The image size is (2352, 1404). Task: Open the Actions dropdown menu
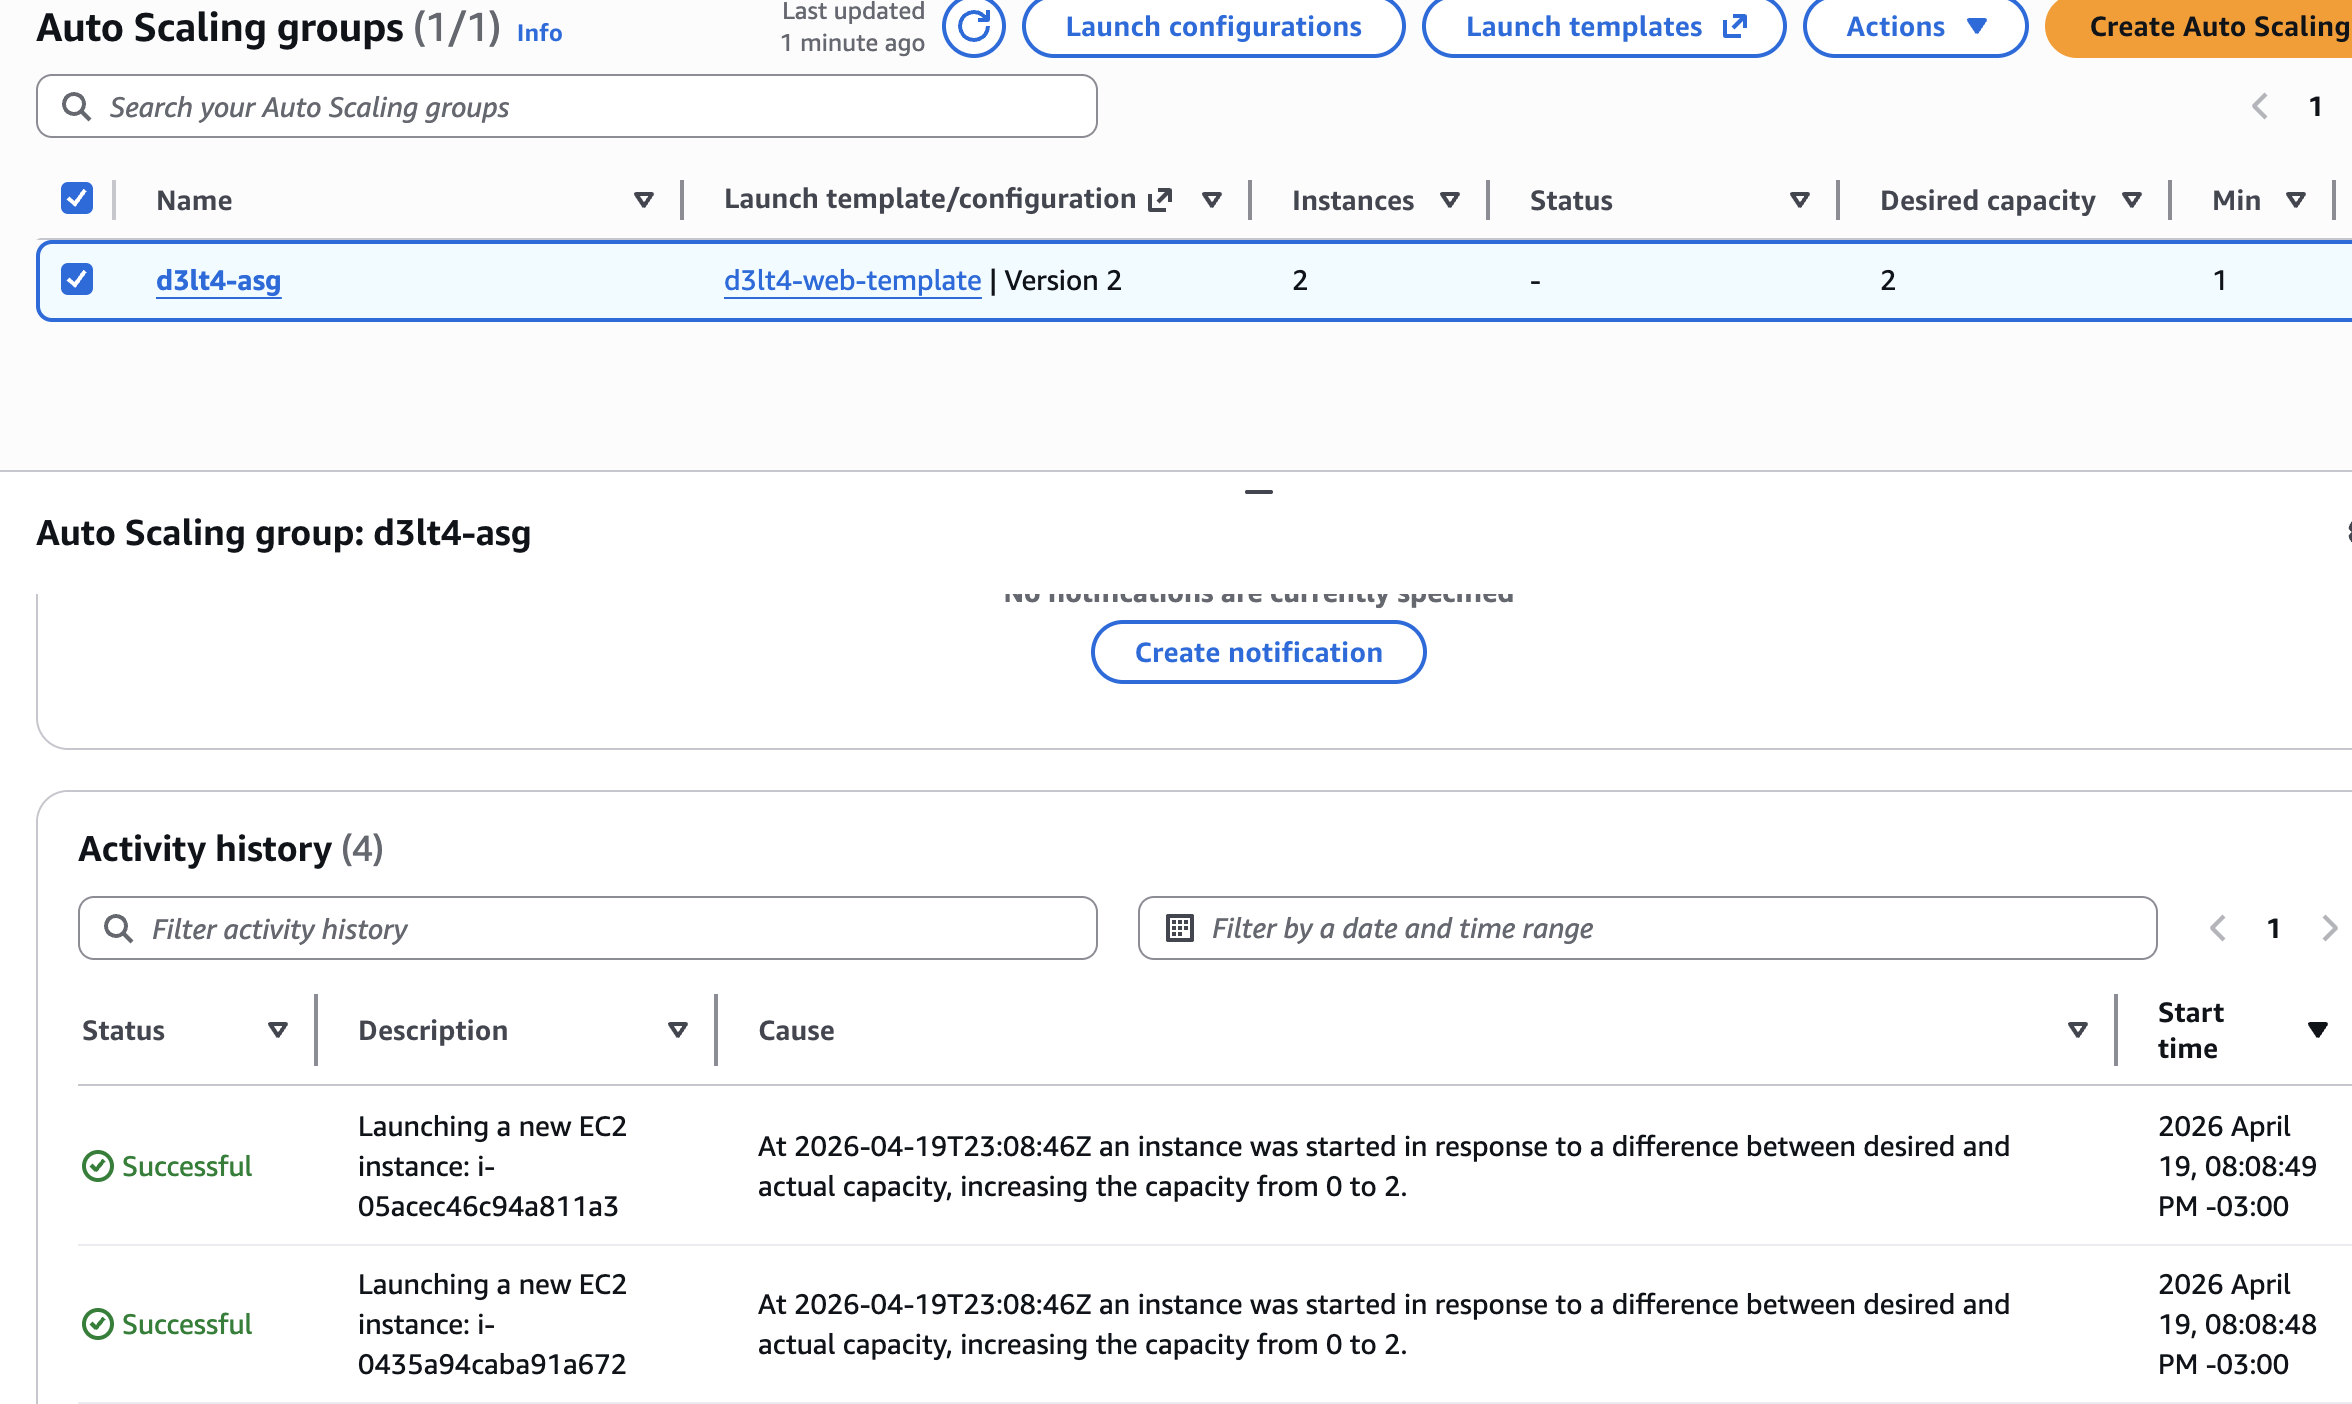(x=1914, y=27)
